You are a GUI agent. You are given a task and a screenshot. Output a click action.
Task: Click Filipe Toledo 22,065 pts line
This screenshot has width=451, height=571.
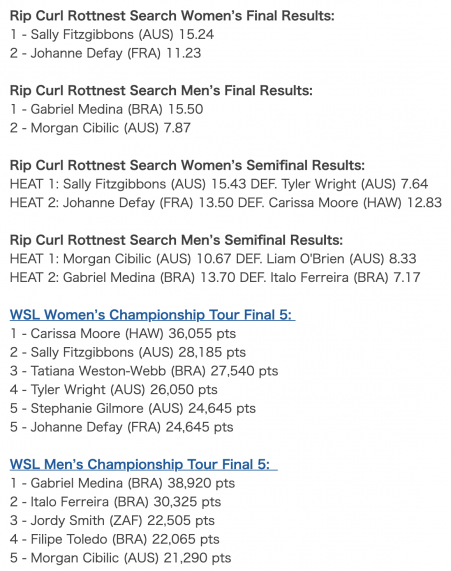114,539
